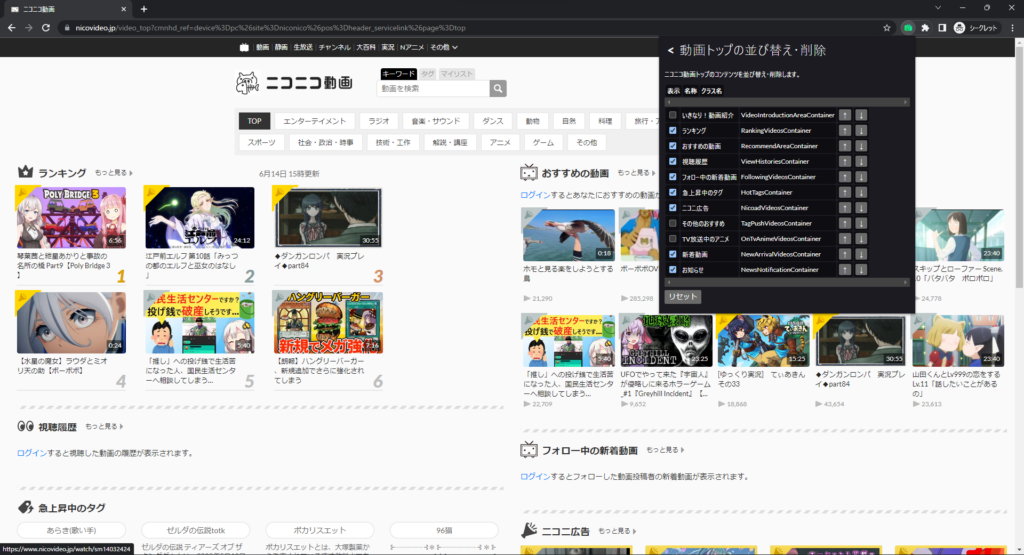Select the マイリスト search tab
Viewport: 1024px width, 555px height.
pyautogui.click(x=456, y=74)
